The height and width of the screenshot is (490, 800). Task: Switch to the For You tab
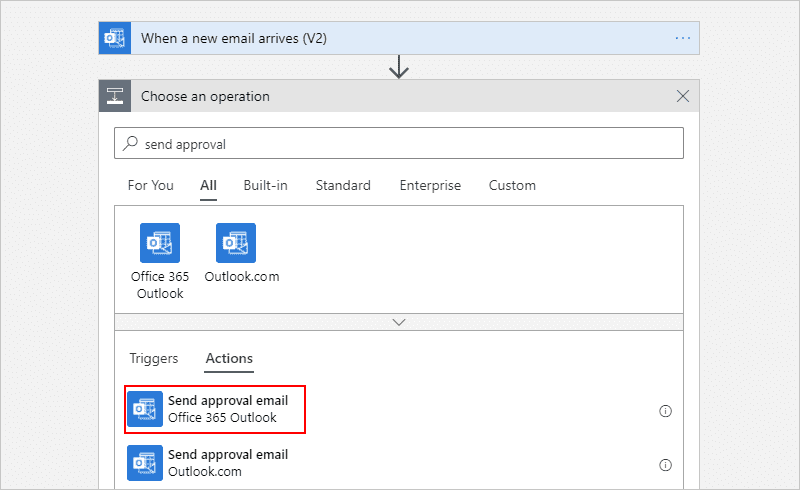click(x=151, y=185)
